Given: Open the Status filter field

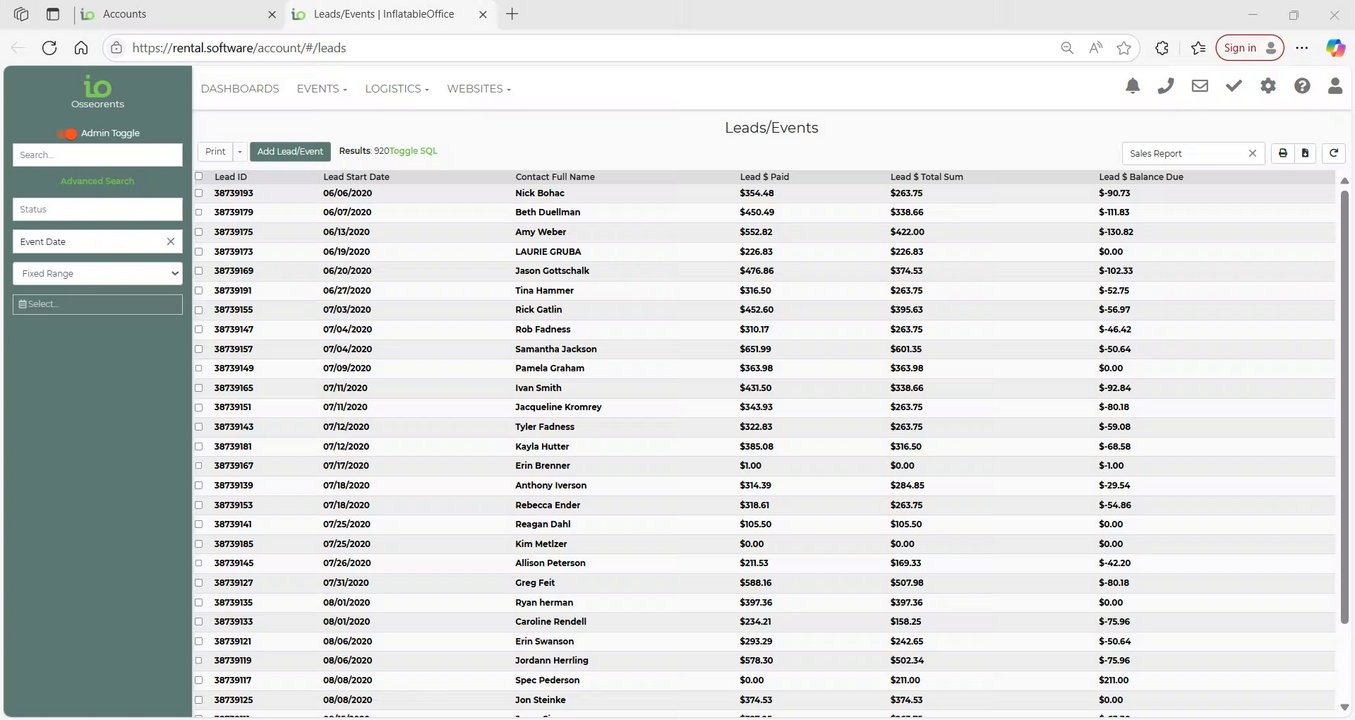Looking at the screenshot, I should pyautogui.click(x=98, y=209).
